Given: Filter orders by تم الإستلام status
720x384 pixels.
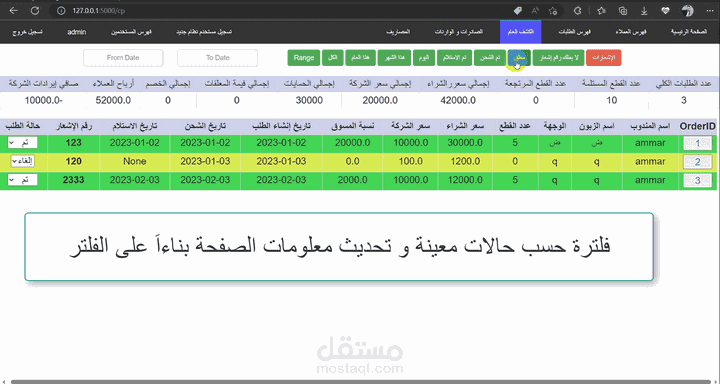Looking at the screenshot, I should (x=454, y=57).
